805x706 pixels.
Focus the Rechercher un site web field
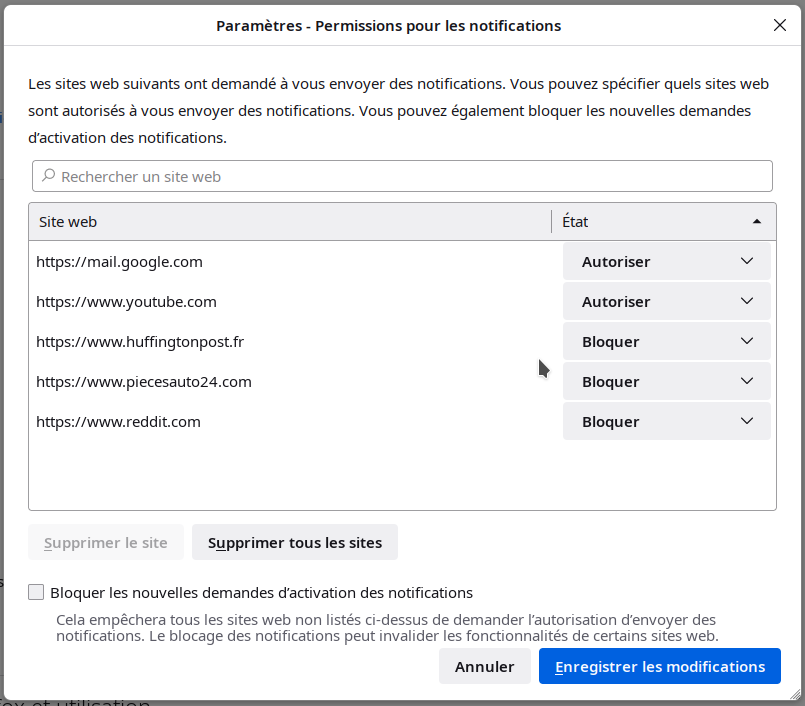410,176
